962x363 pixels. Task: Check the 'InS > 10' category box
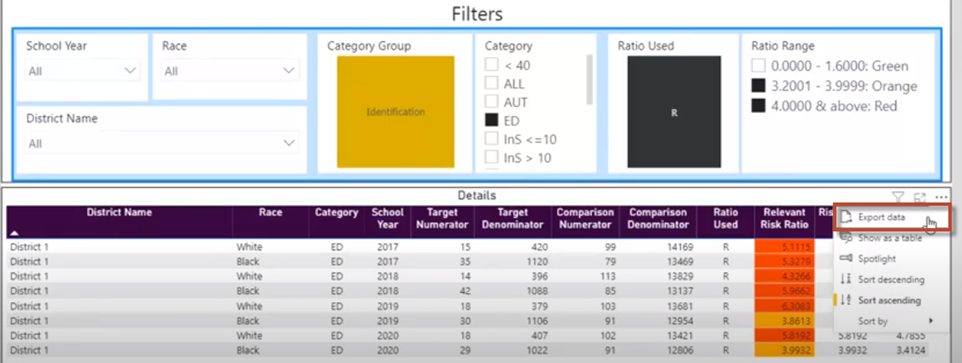491,158
